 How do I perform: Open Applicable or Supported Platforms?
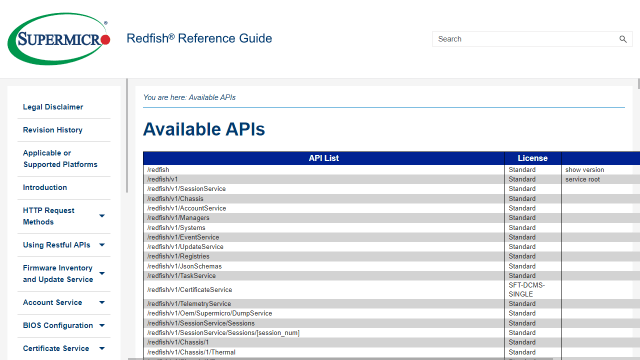tap(60, 159)
